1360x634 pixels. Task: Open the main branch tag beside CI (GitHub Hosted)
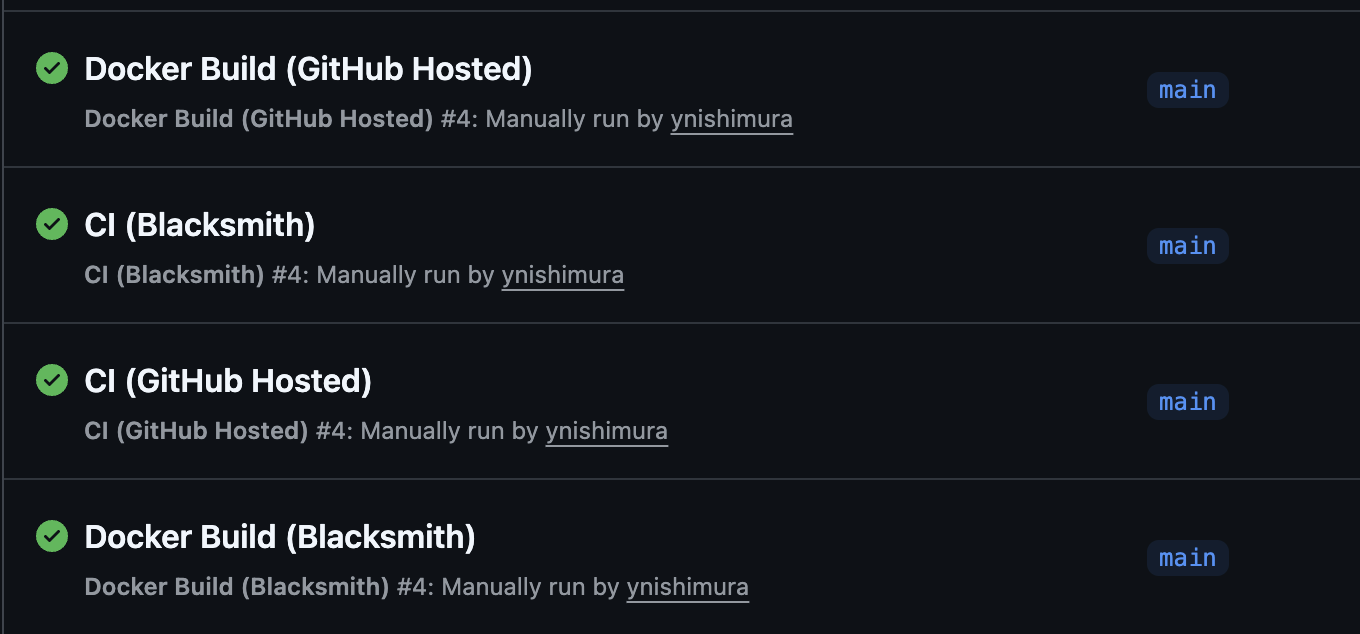coord(1187,402)
